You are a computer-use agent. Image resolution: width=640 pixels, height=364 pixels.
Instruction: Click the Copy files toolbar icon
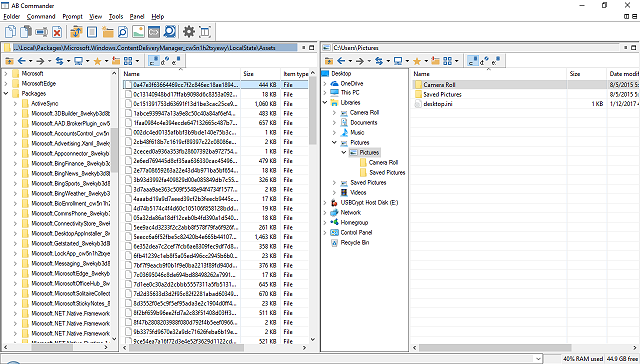coord(11,31)
